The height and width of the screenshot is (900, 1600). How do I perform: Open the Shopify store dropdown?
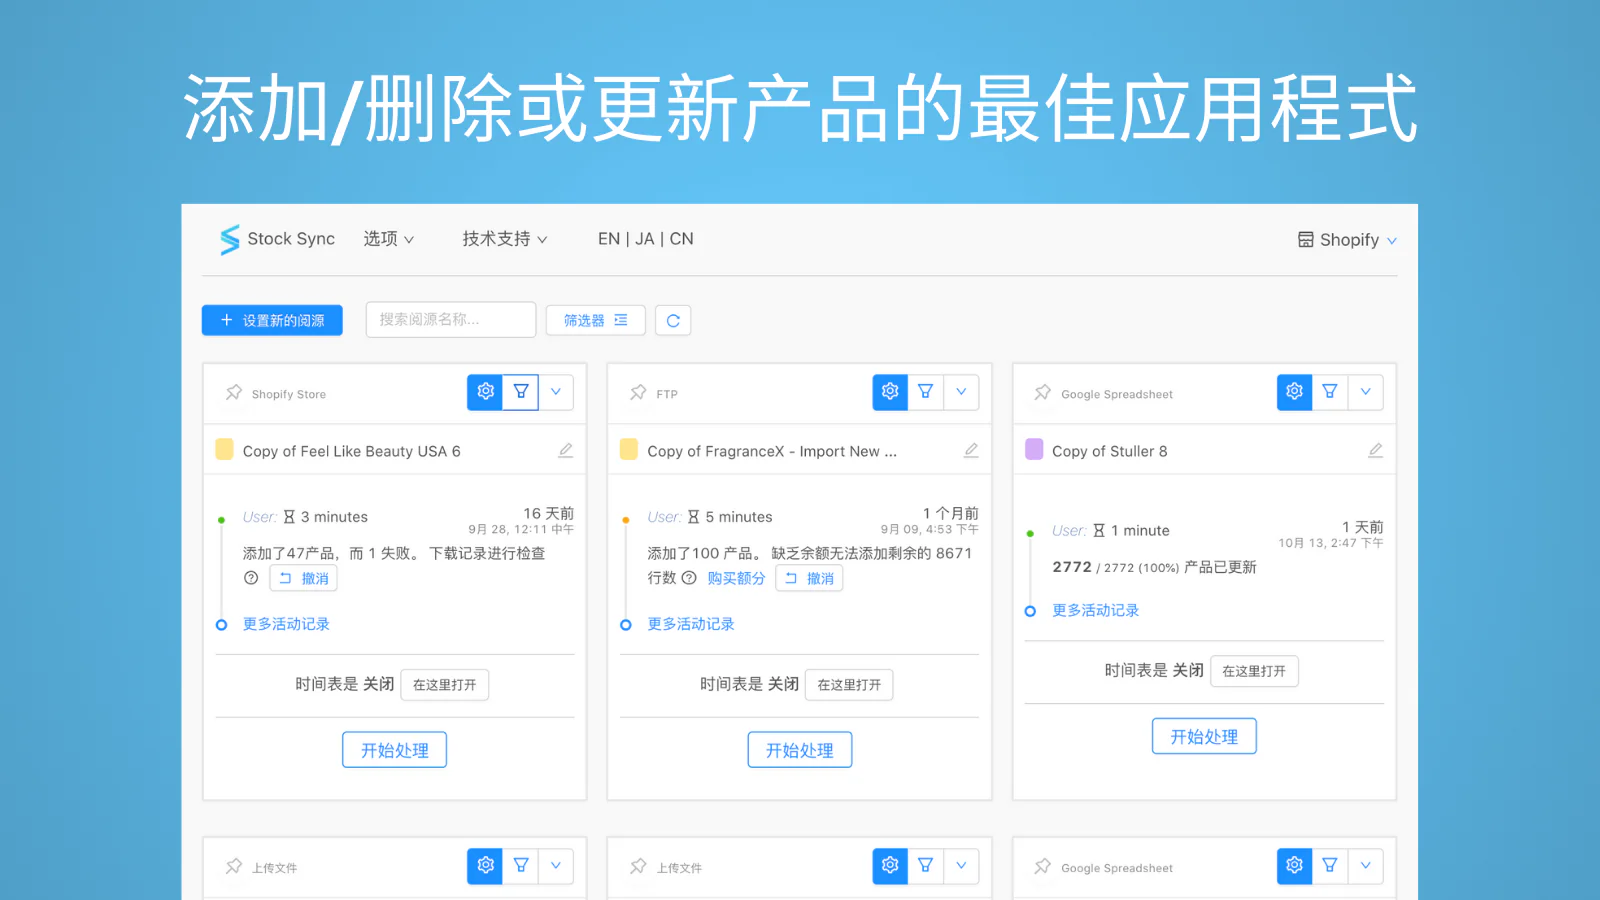pyautogui.click(x=1347, y=240)
